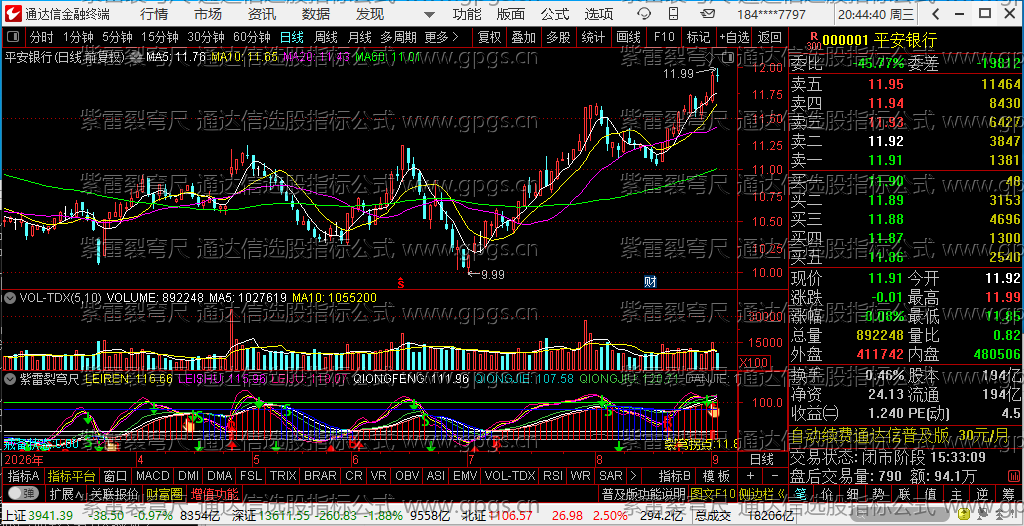Click the 上证 index 3941.39 in status bar
Image resolution: width=1024 pixels, height=526 pixels.
coord(38,516)
